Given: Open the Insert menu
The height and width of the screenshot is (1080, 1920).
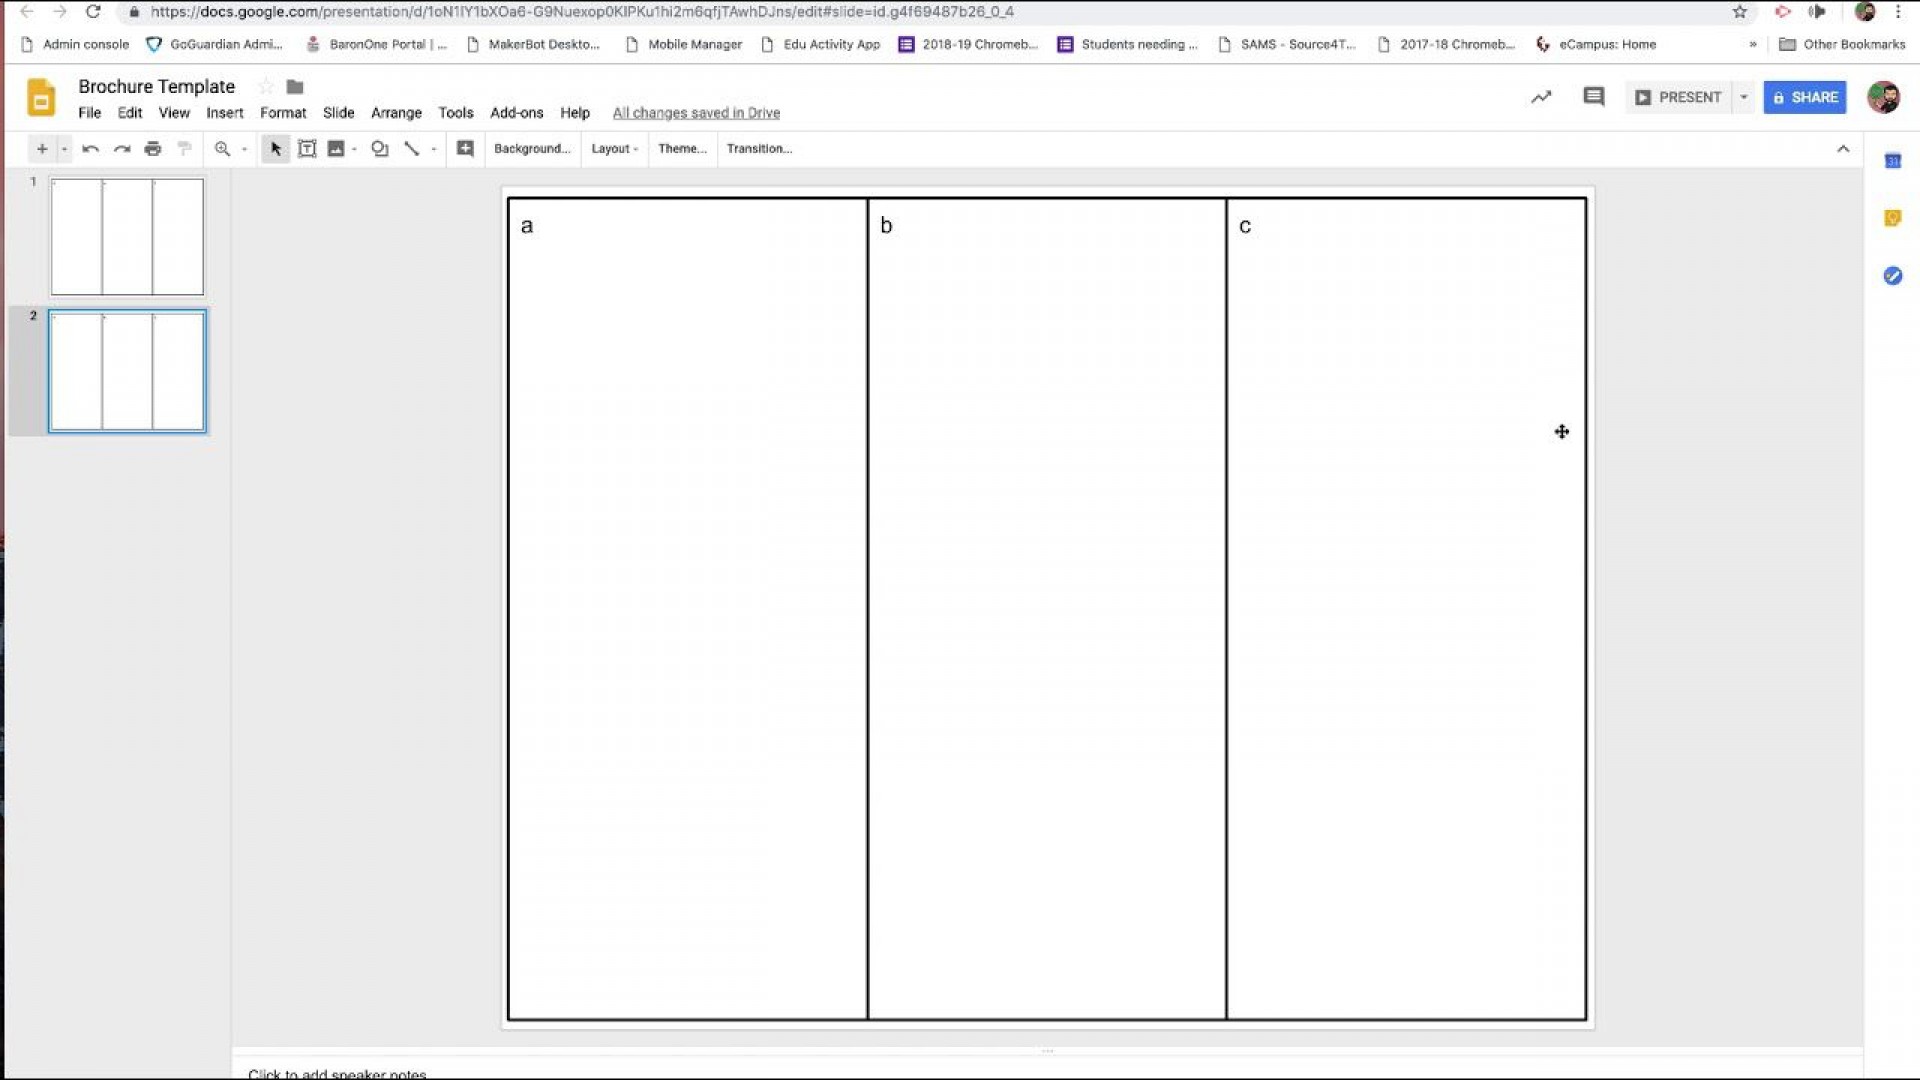Looking at the screenshot, I should coord(224,113).
